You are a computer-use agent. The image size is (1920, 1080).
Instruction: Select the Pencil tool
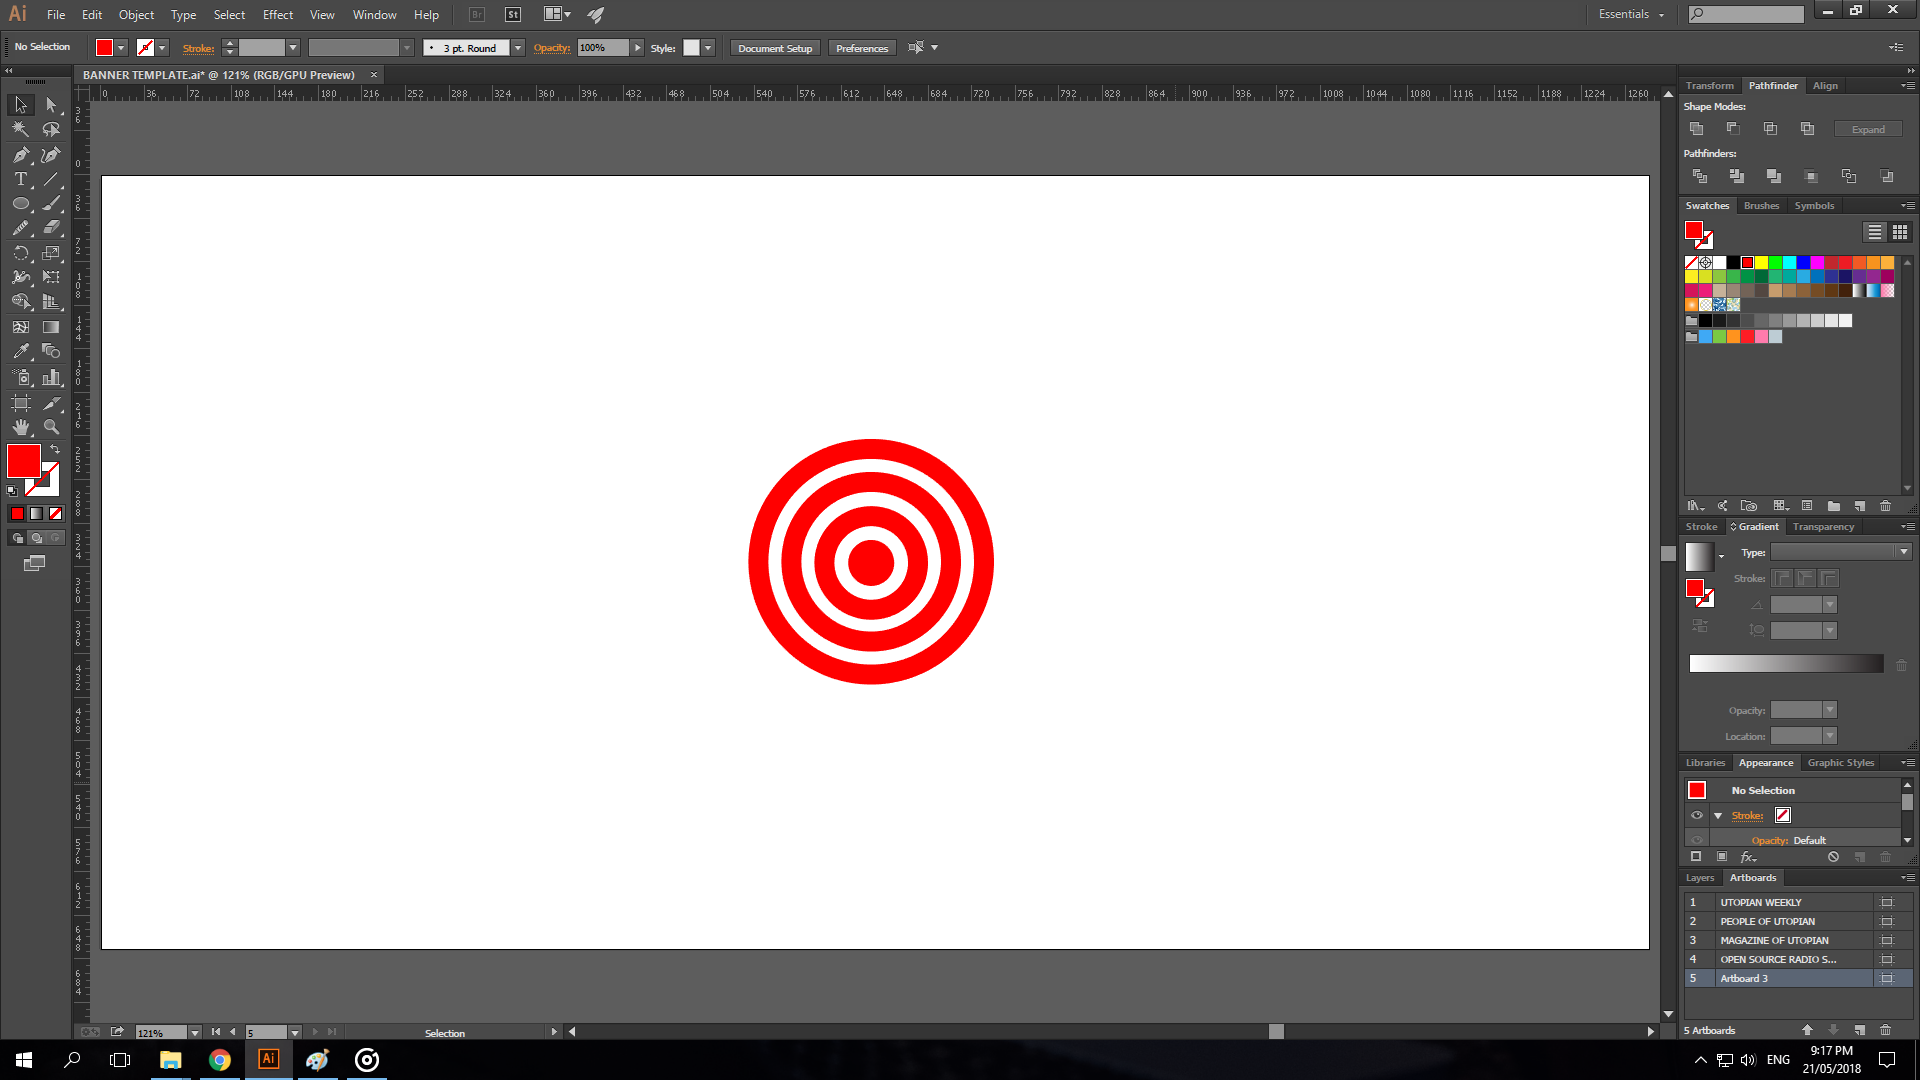click(21, 228)
